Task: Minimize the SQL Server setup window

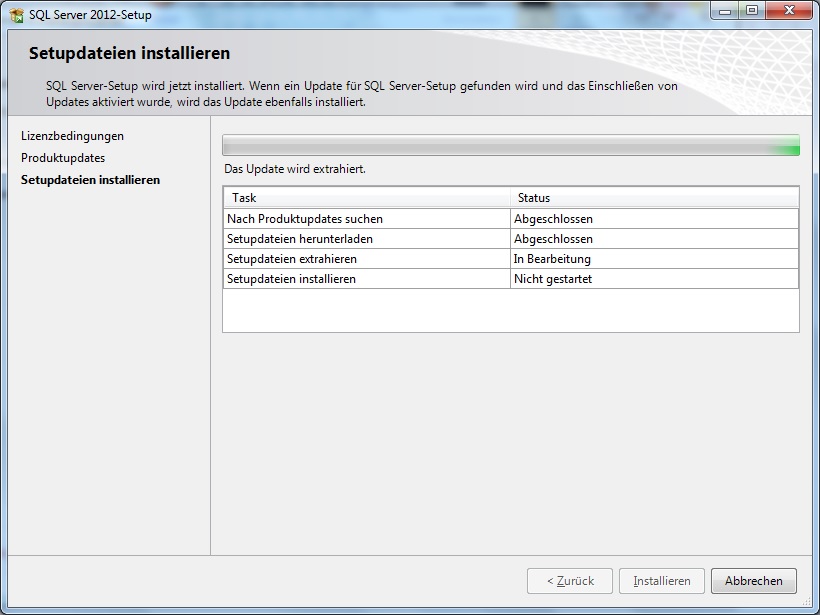Action: pos(724,10)
